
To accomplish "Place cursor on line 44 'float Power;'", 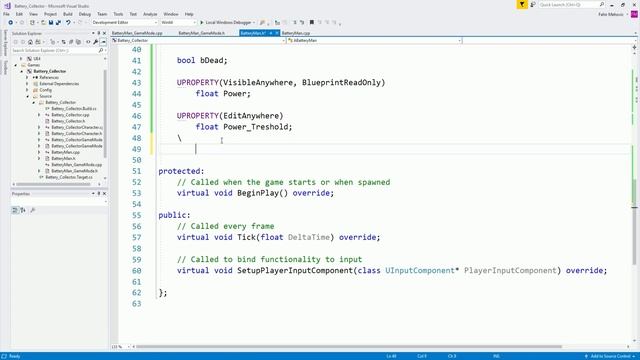I will pyautogui.click(x=223, y=94).
